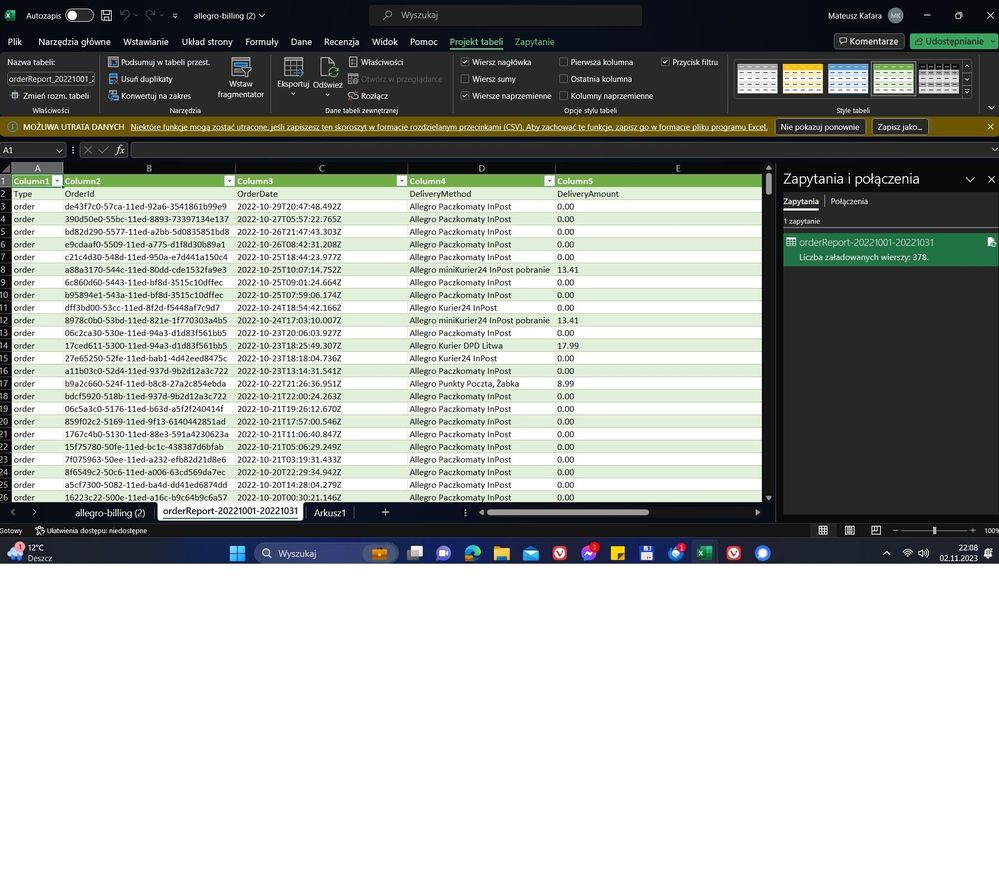Open the file name dropdown in title bar

tap(262, 15)
